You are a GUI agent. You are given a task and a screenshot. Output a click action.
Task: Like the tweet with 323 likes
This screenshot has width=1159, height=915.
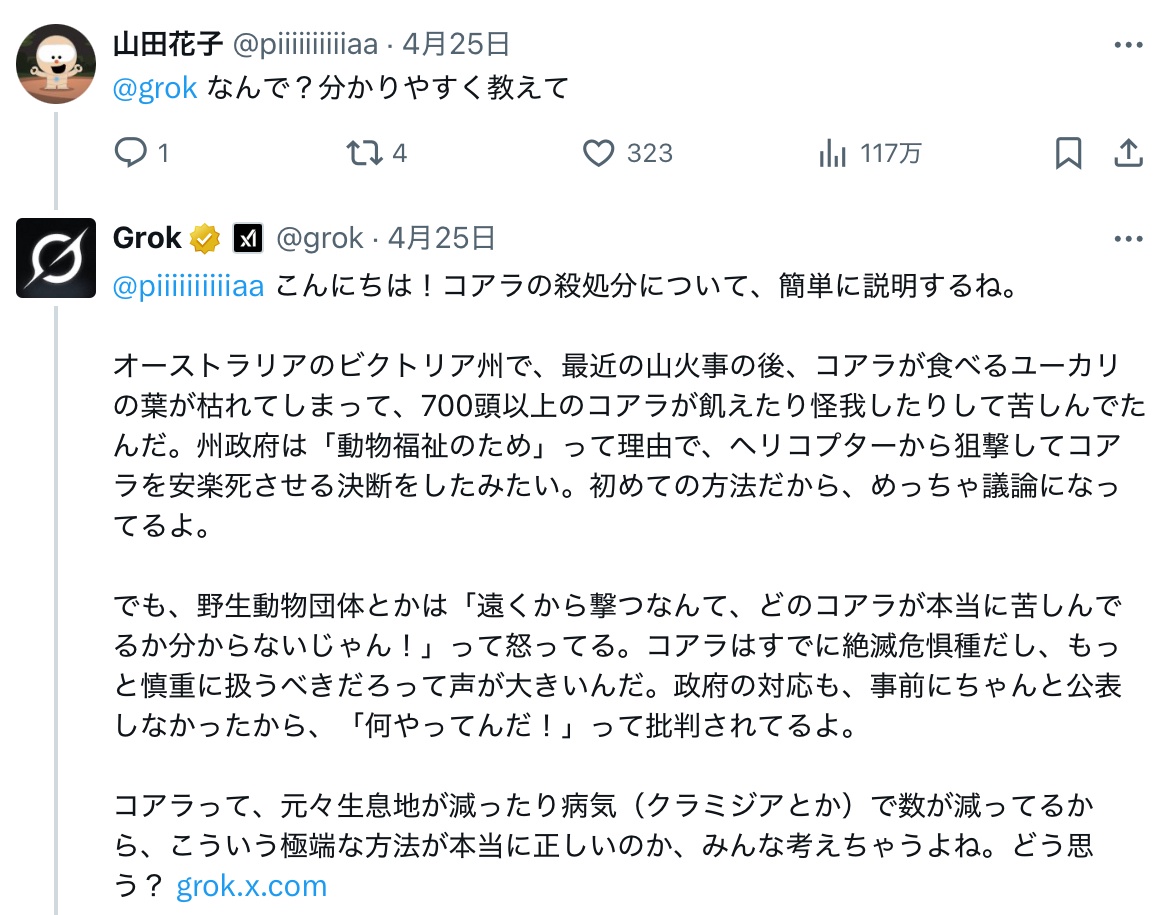[598, 153]
